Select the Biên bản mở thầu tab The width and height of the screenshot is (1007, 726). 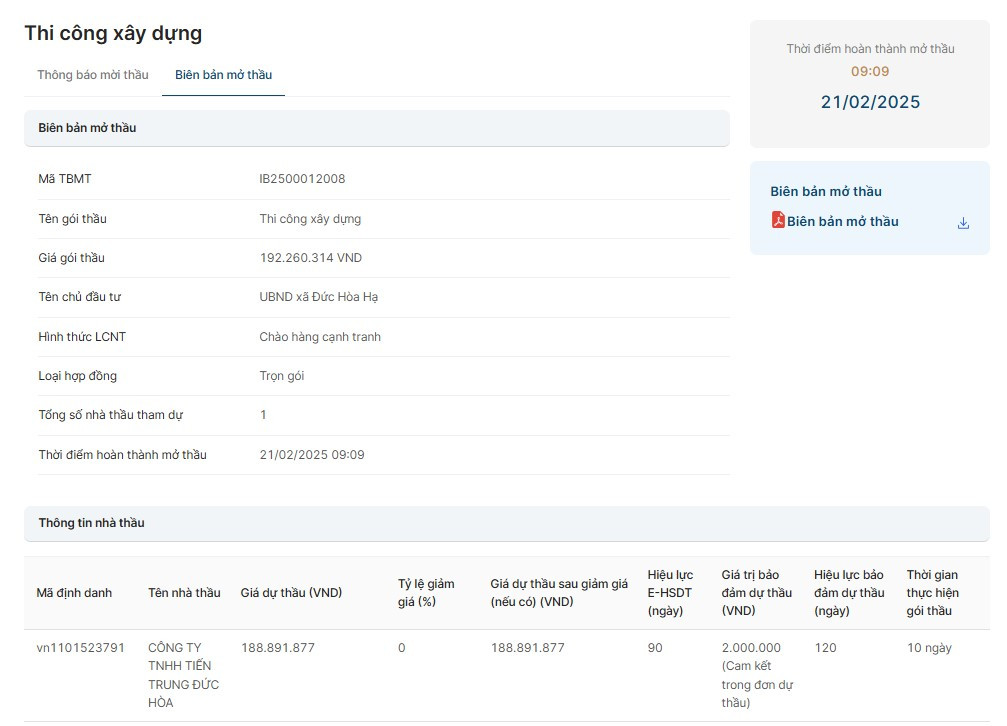[x=223, y=75]
